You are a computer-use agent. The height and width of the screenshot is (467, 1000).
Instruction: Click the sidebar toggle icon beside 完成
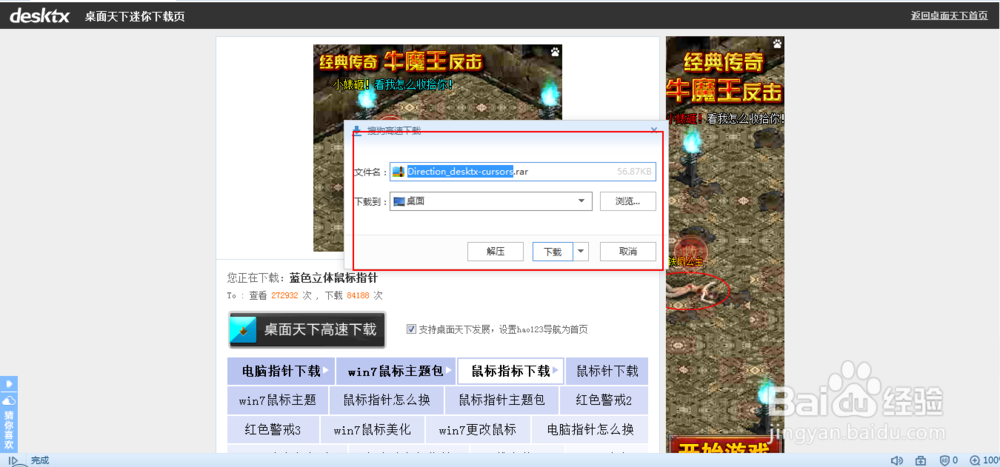13,460
